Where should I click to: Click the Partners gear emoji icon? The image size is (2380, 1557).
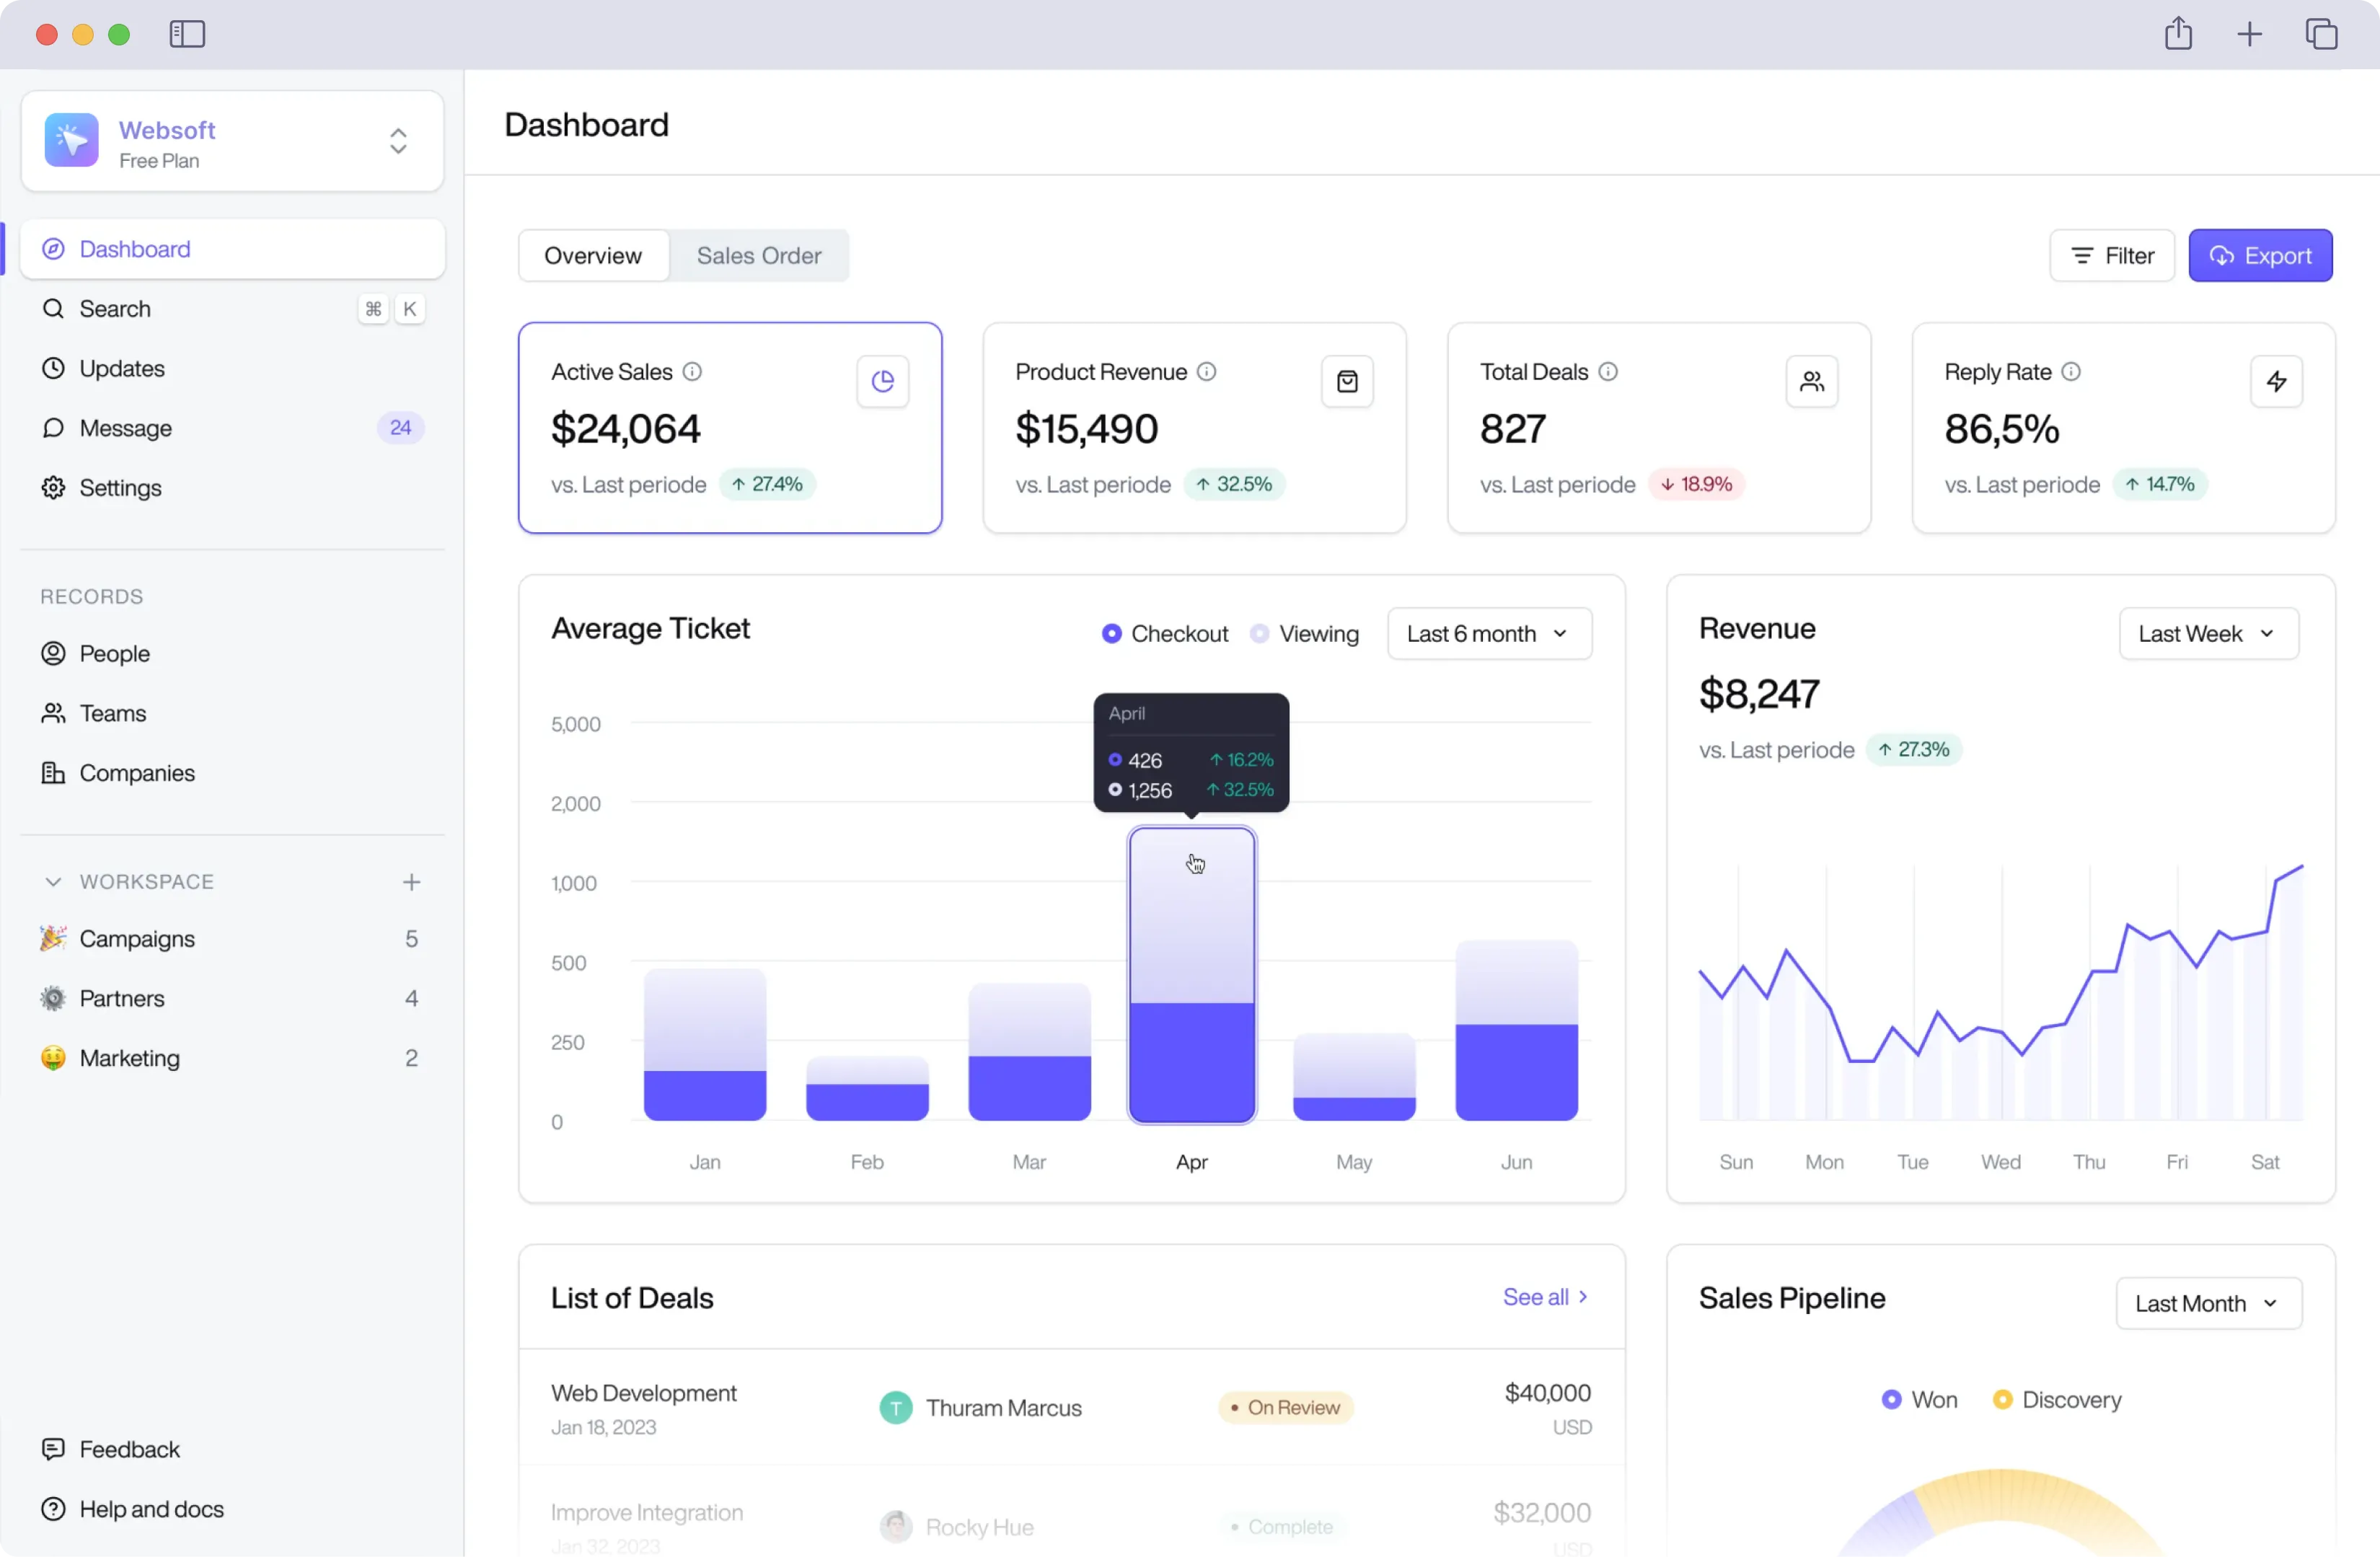(53, 998)
